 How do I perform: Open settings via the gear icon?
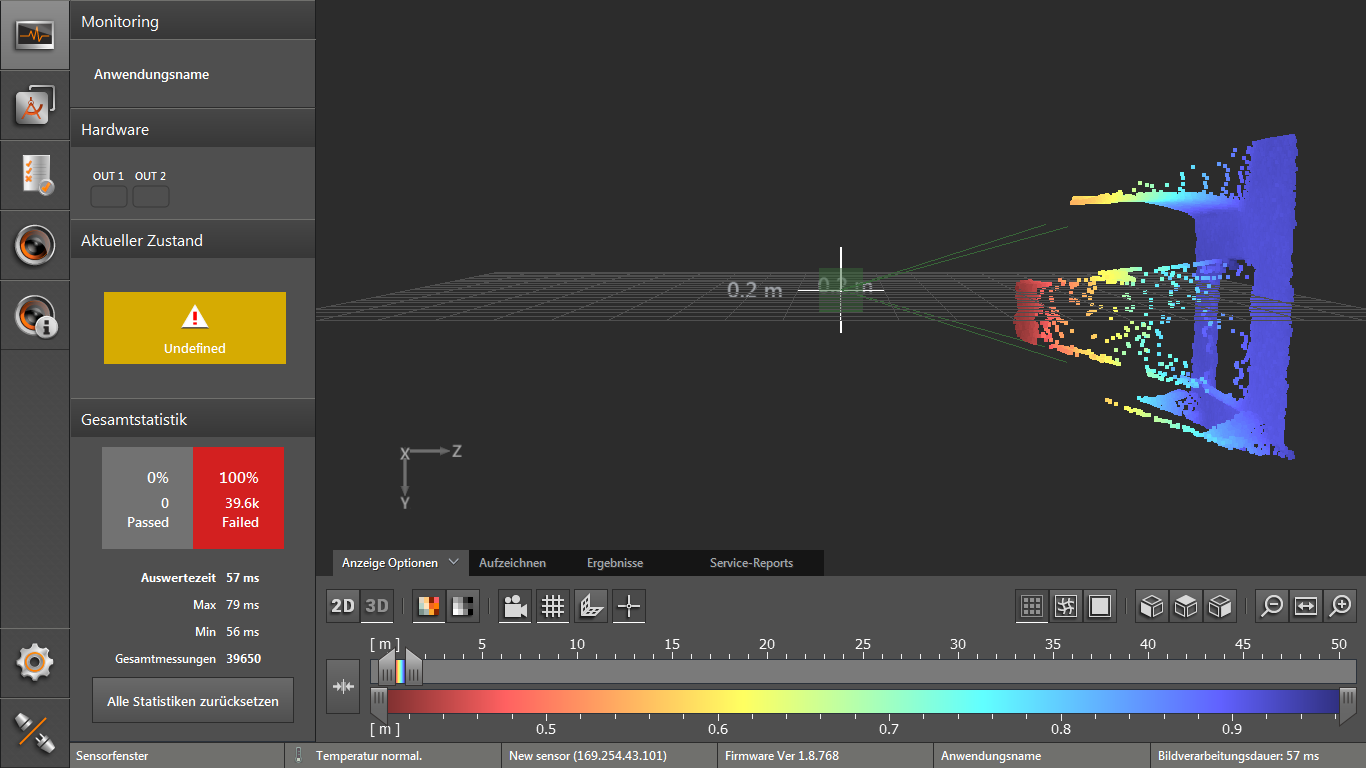click(x=34, y=662)
